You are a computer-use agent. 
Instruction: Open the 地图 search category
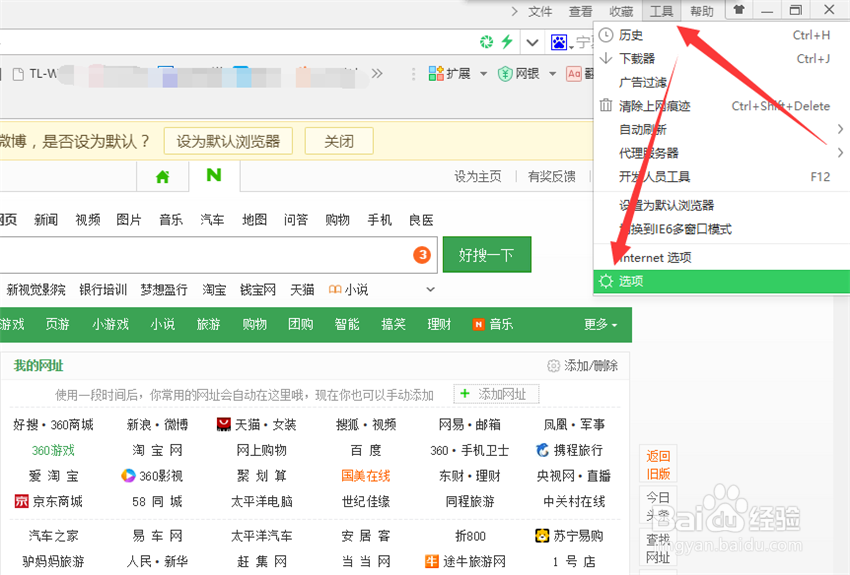pos(254,219)
